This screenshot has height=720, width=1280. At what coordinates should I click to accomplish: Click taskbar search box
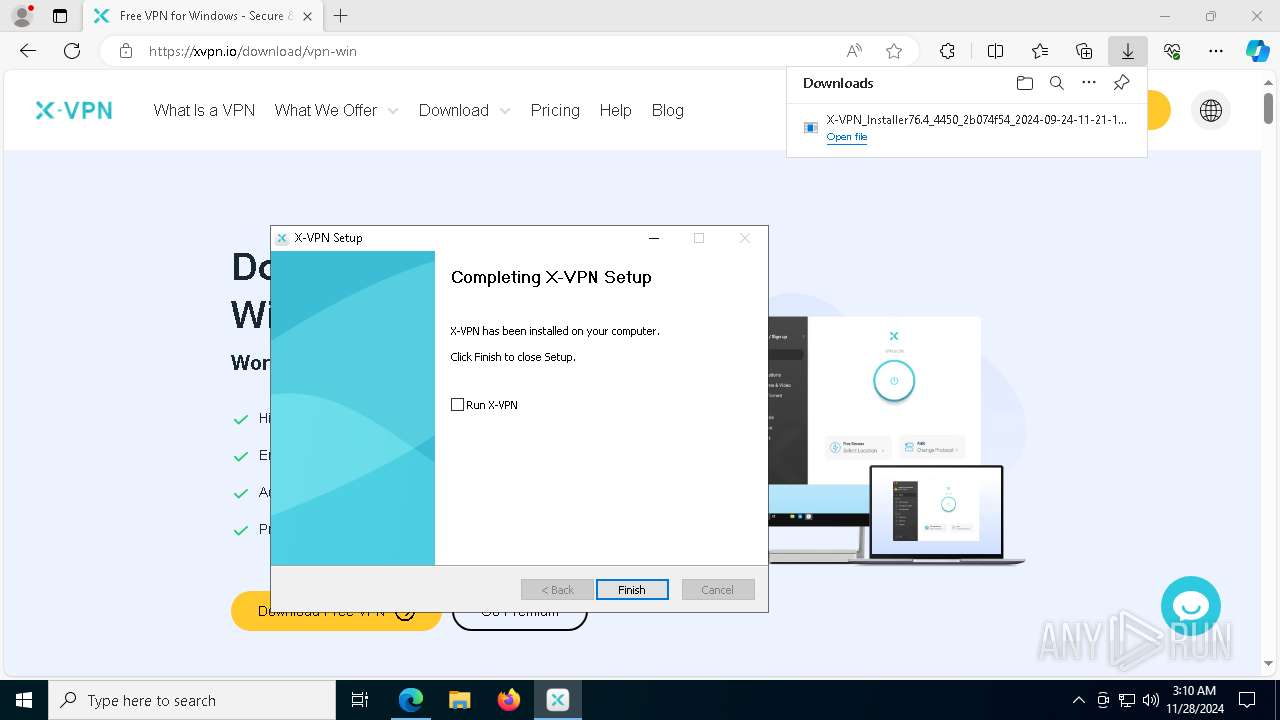tap(191, 700)
